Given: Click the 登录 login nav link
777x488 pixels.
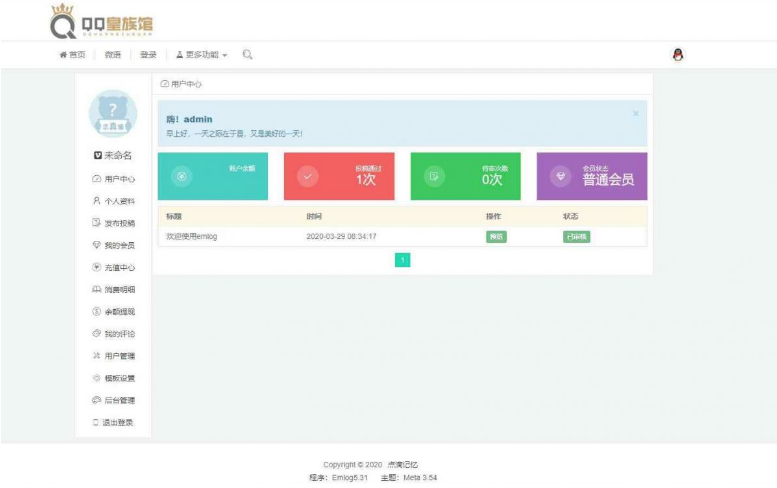Looking at the screenshot, I should 148,55.
